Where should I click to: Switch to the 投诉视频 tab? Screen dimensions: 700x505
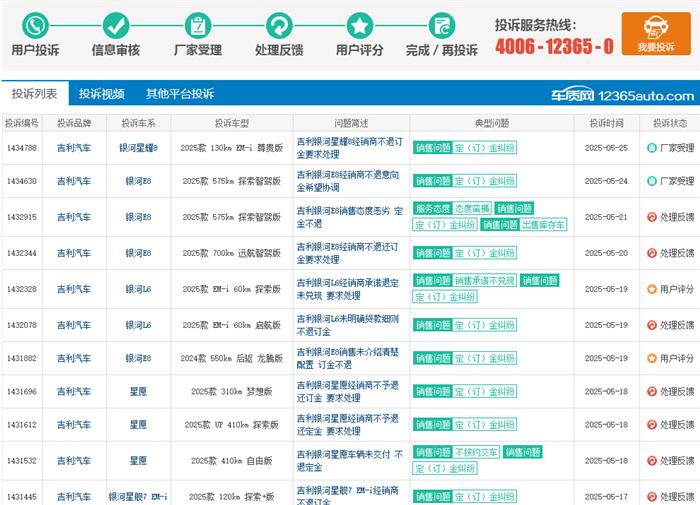[x=102, y=94]
